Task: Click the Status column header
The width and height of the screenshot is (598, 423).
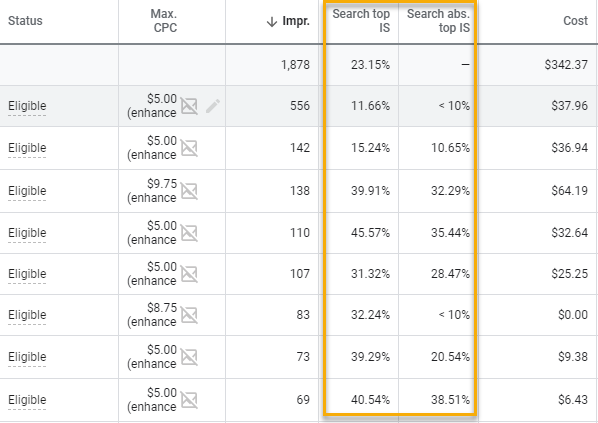Action: coord(25,21)
